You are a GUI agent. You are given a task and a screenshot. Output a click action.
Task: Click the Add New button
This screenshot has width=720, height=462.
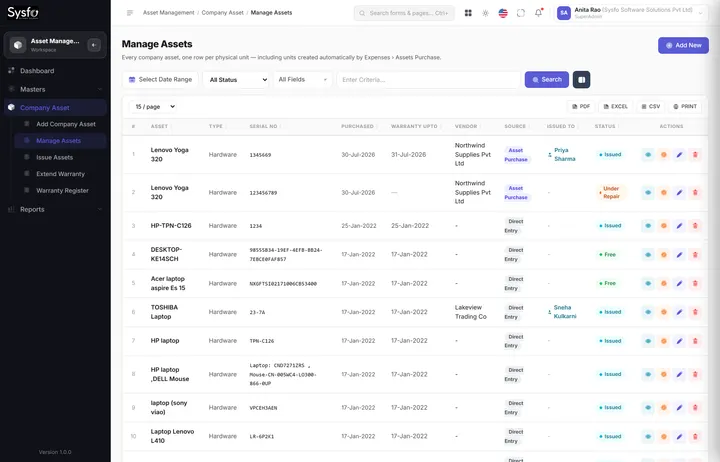683,45
